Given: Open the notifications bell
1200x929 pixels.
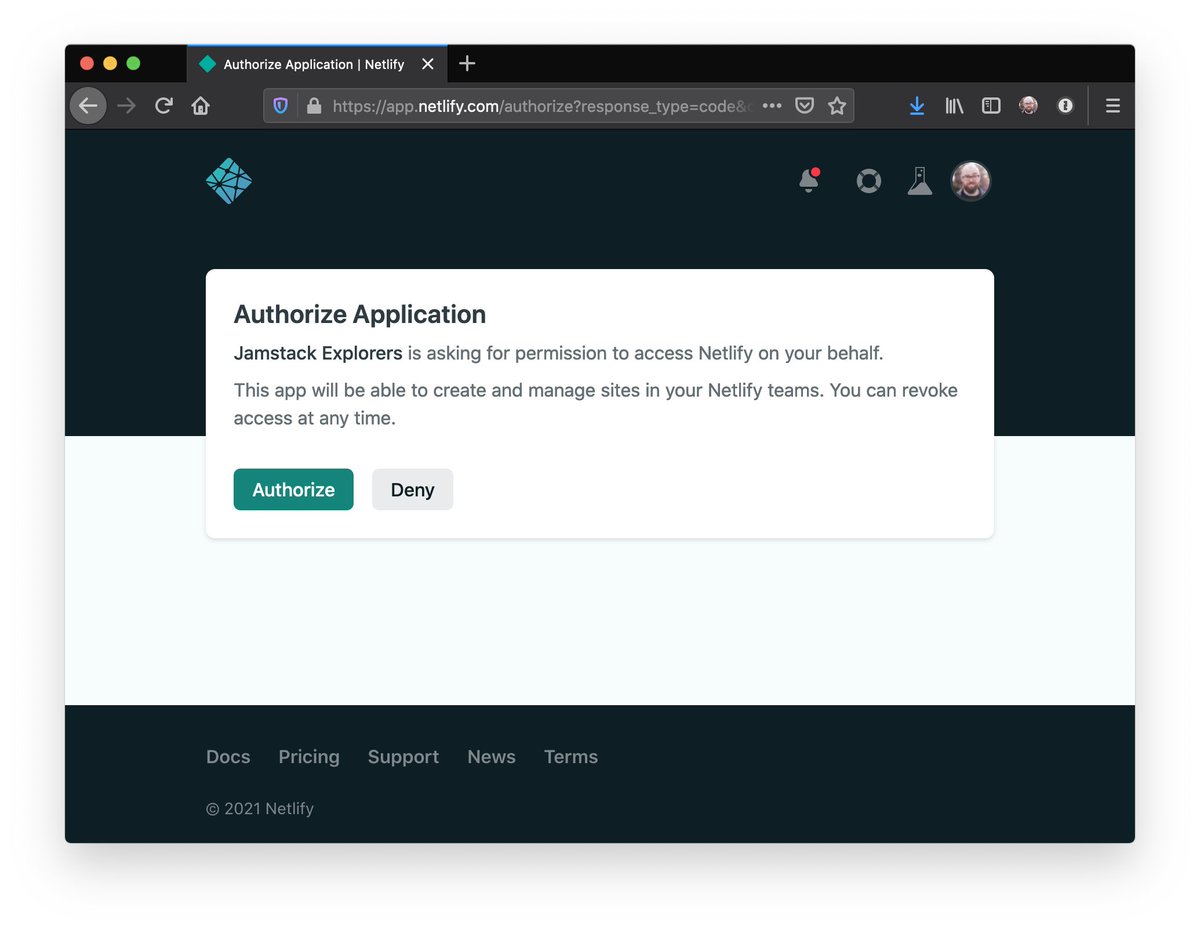Looking at the screenshot, I should tap(809, 180).
